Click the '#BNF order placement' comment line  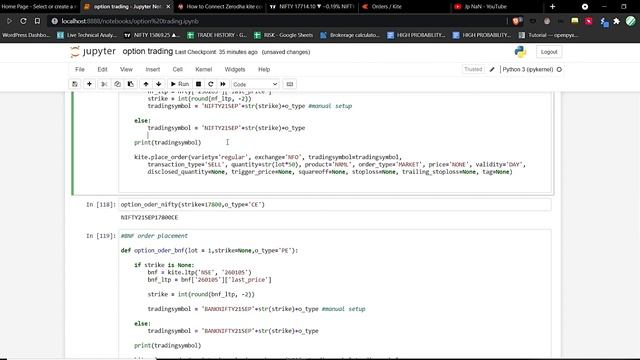154,236
